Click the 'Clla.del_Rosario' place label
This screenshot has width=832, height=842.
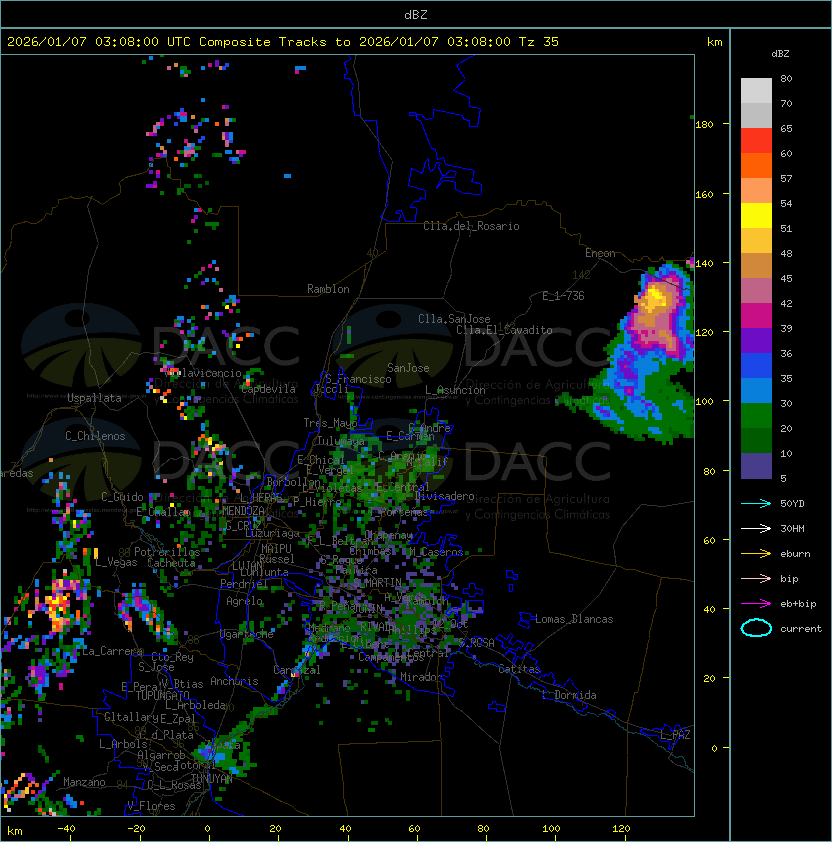(471, 226)
